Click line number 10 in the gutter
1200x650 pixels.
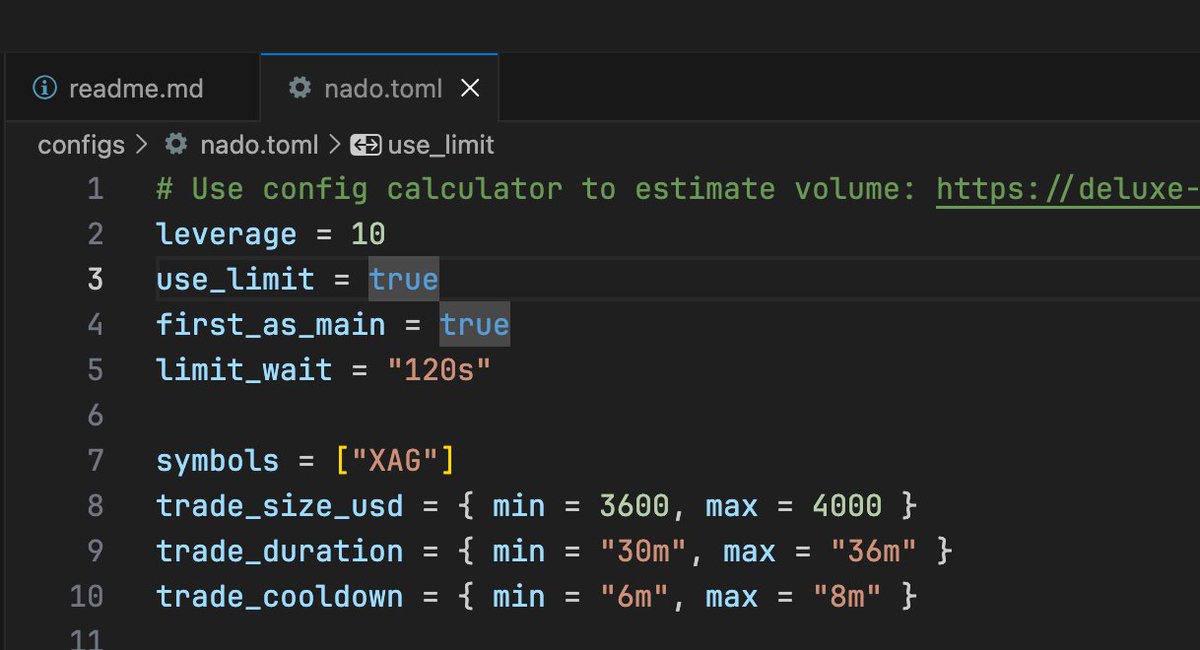(87, 596)
